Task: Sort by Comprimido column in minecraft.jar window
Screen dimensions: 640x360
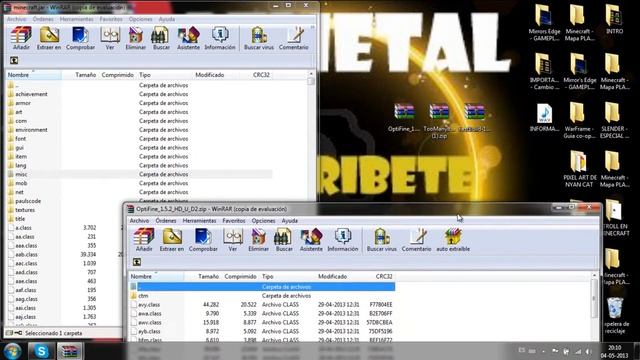Action: (117, 75)
